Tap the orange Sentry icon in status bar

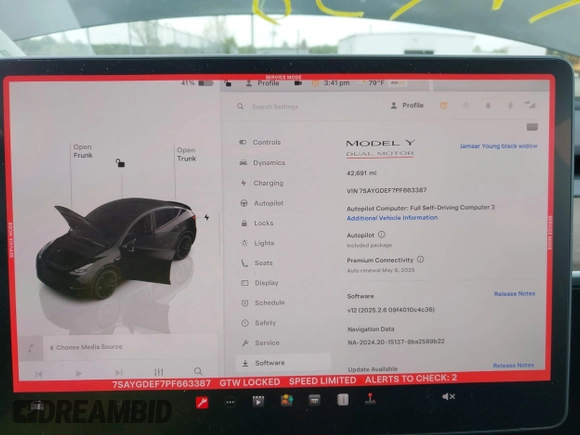point(315,83)
